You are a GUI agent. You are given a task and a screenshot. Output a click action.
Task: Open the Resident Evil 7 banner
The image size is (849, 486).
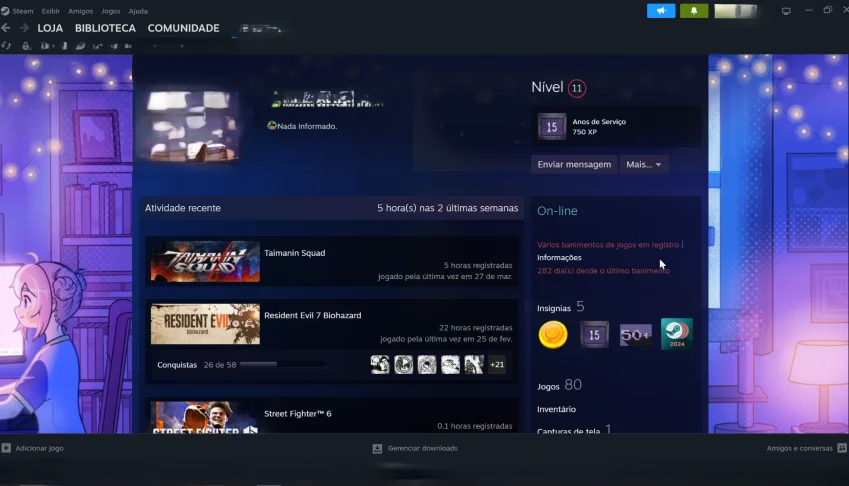(x=205, y=324)
